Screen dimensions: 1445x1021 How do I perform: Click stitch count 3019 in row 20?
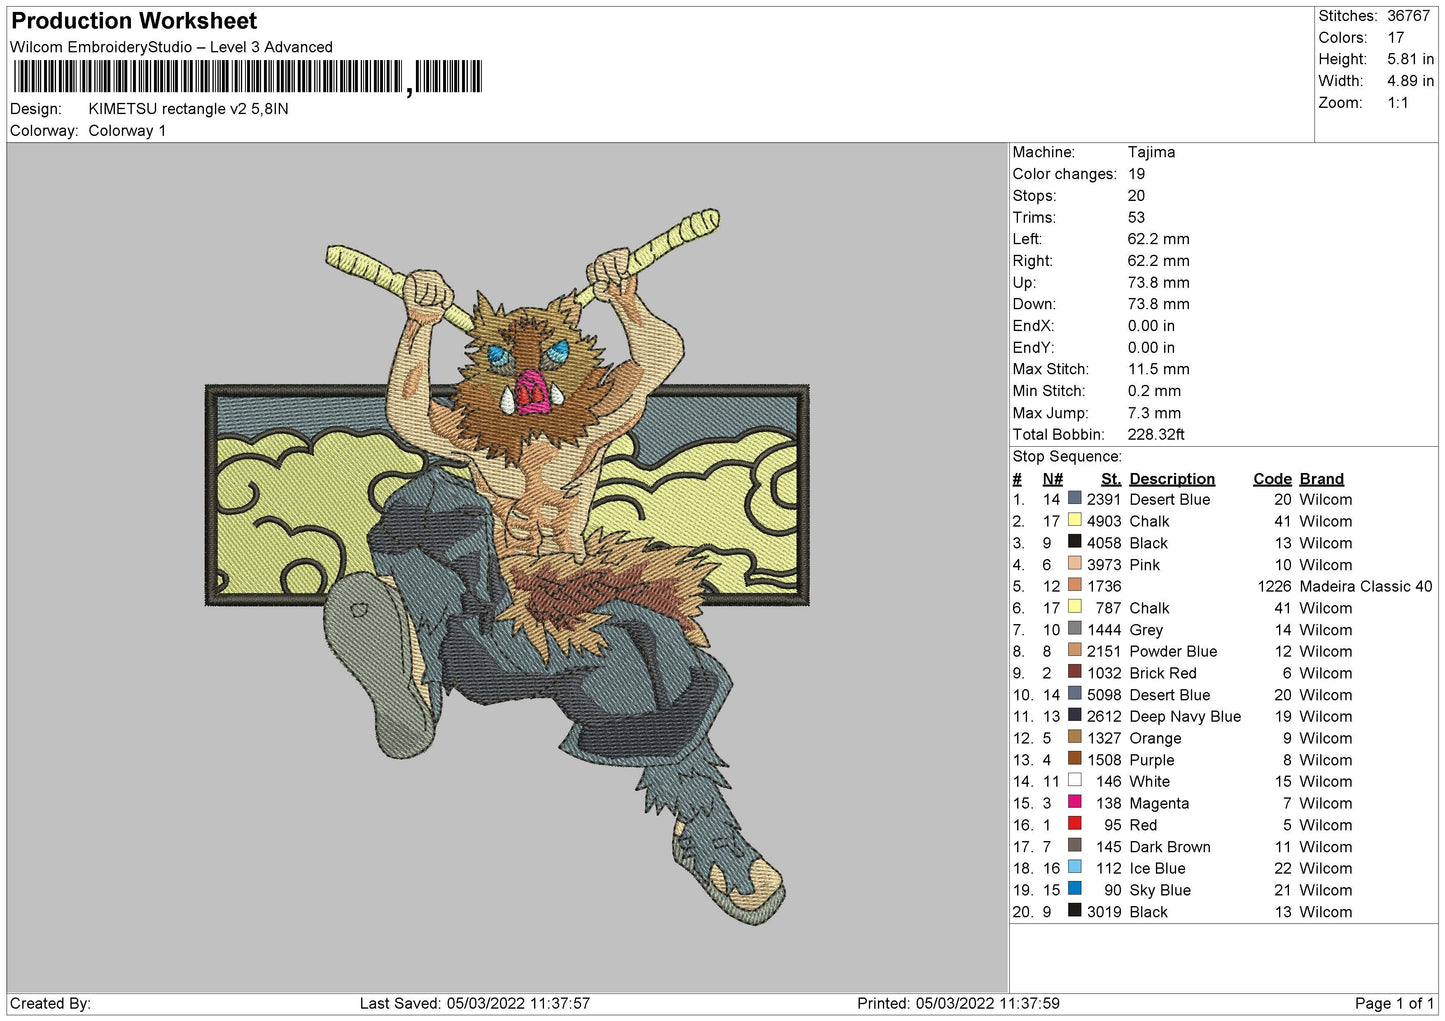[x=1104, y=912]
